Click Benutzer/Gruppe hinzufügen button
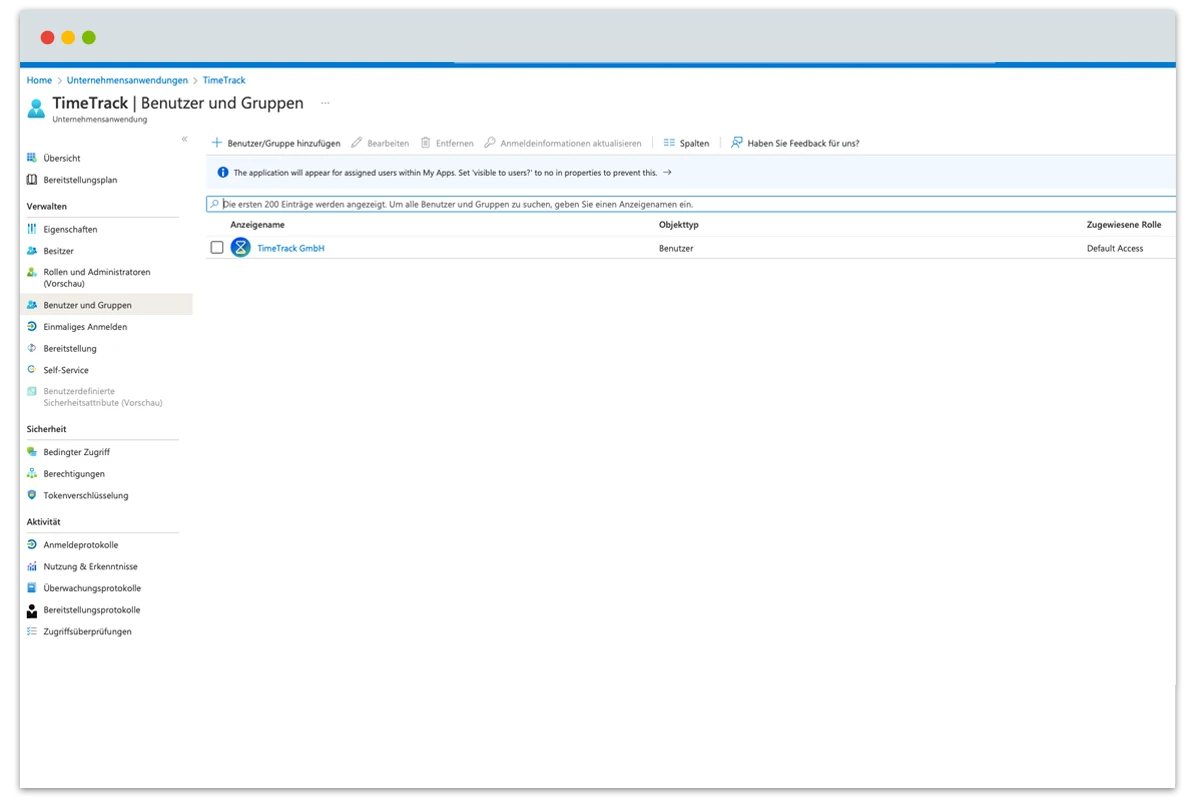The width and height of the screenshot is (1200, 800). click(x=276, y=143)
